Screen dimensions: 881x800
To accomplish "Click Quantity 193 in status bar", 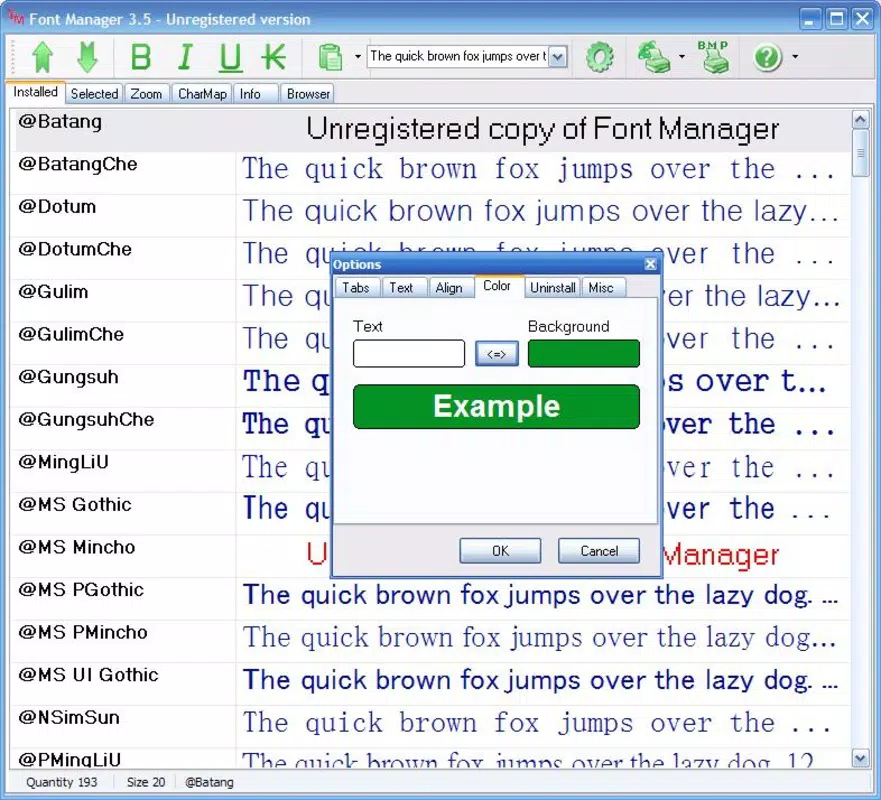I will click(61, 782).
